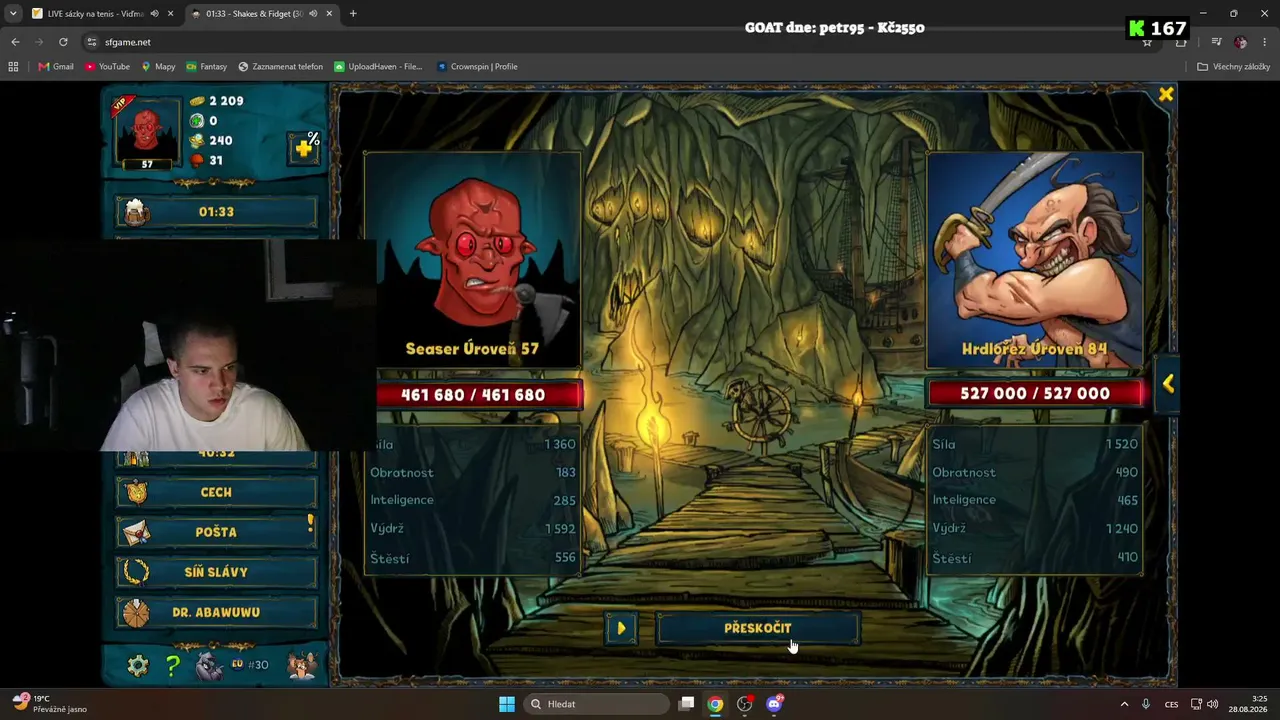The width and height of the screenshot is (1280, 720).
Task: Click Hrdlořez's health bar 527 000 / 527 000
Action: pyautogui.click(x=1035, y=393)
